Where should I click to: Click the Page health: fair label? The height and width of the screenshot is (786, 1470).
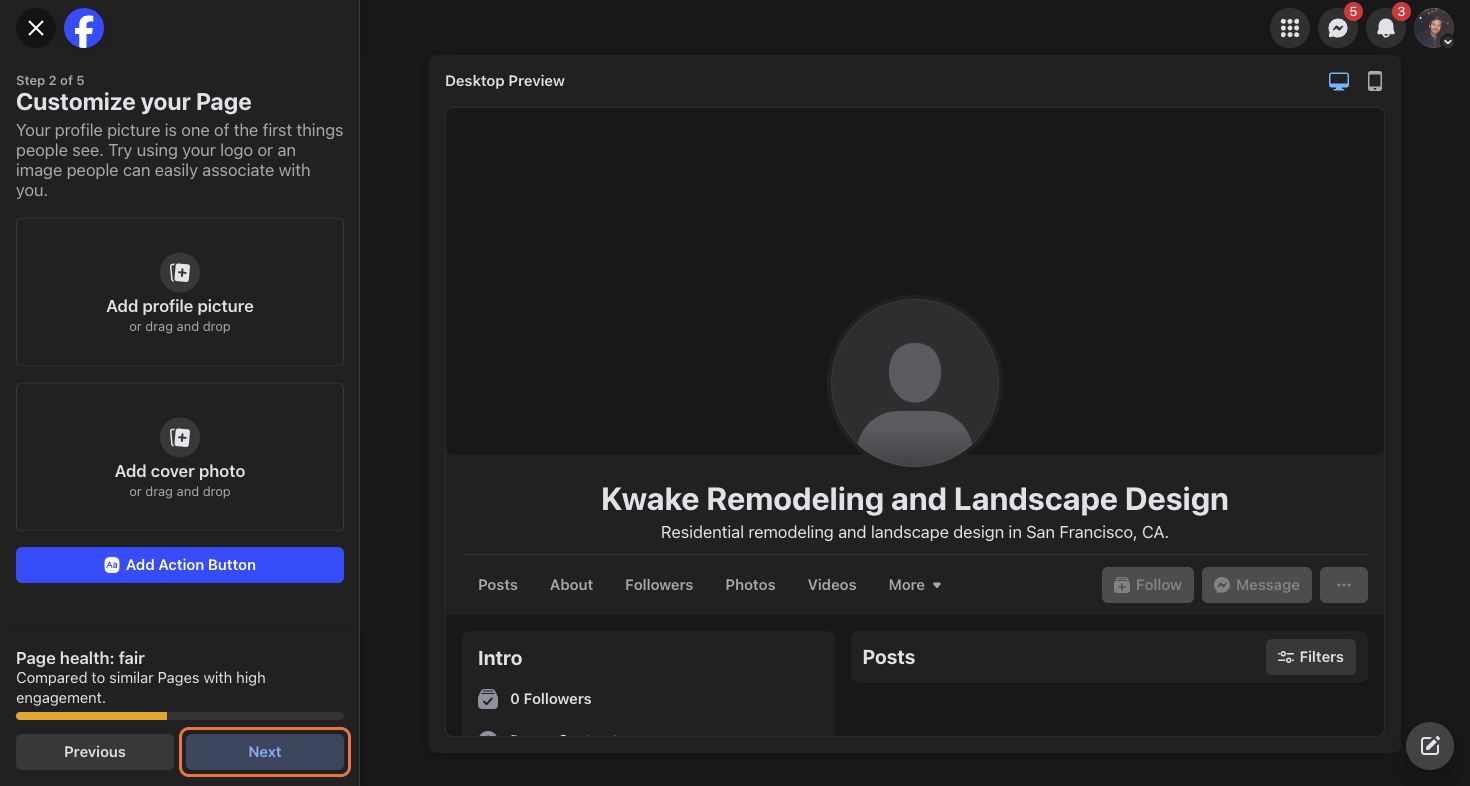pyautogui.click(x=81, y=658)
